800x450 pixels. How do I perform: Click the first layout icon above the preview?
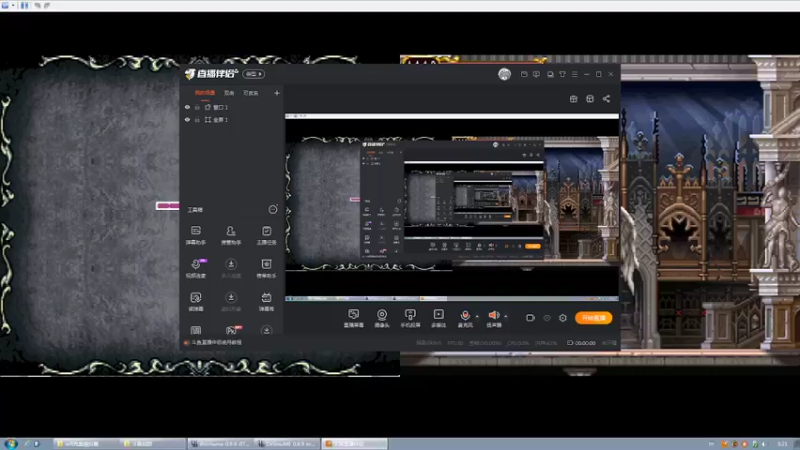573,99
